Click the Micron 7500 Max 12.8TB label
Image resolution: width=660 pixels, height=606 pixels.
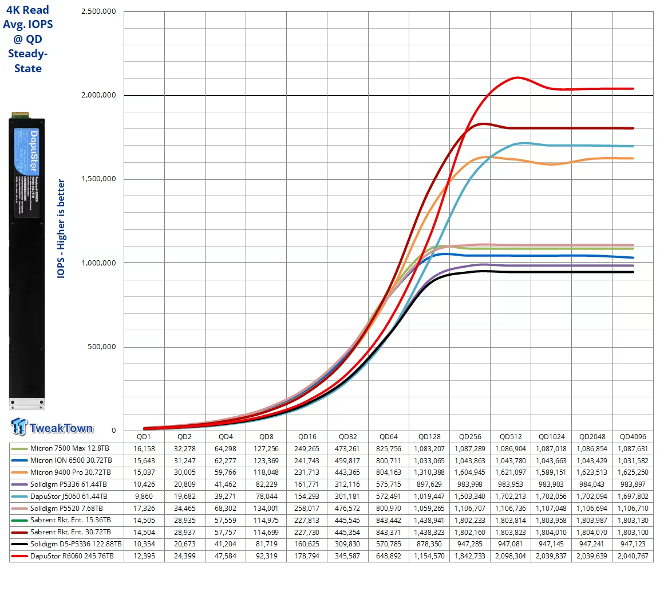pyautogui.click(x=70, y=449)
